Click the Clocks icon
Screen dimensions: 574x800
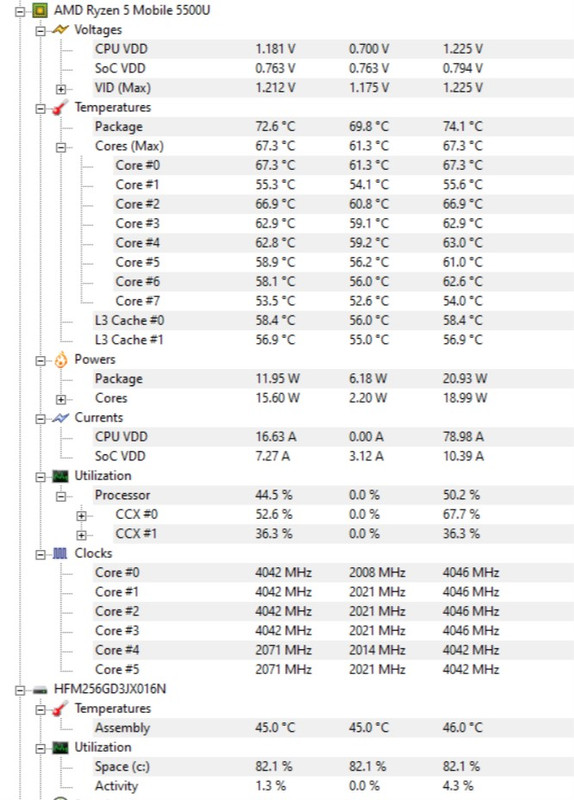coord(60,554)
